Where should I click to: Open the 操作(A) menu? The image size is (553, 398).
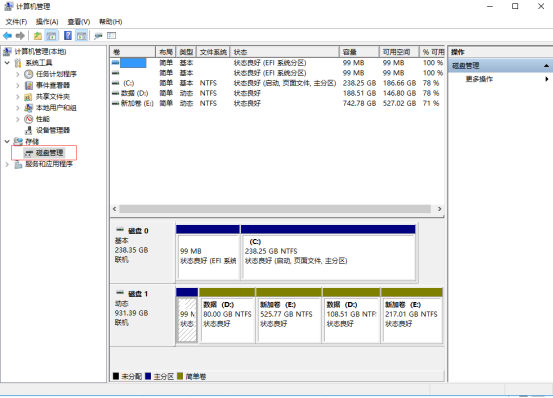coord(47,22)
